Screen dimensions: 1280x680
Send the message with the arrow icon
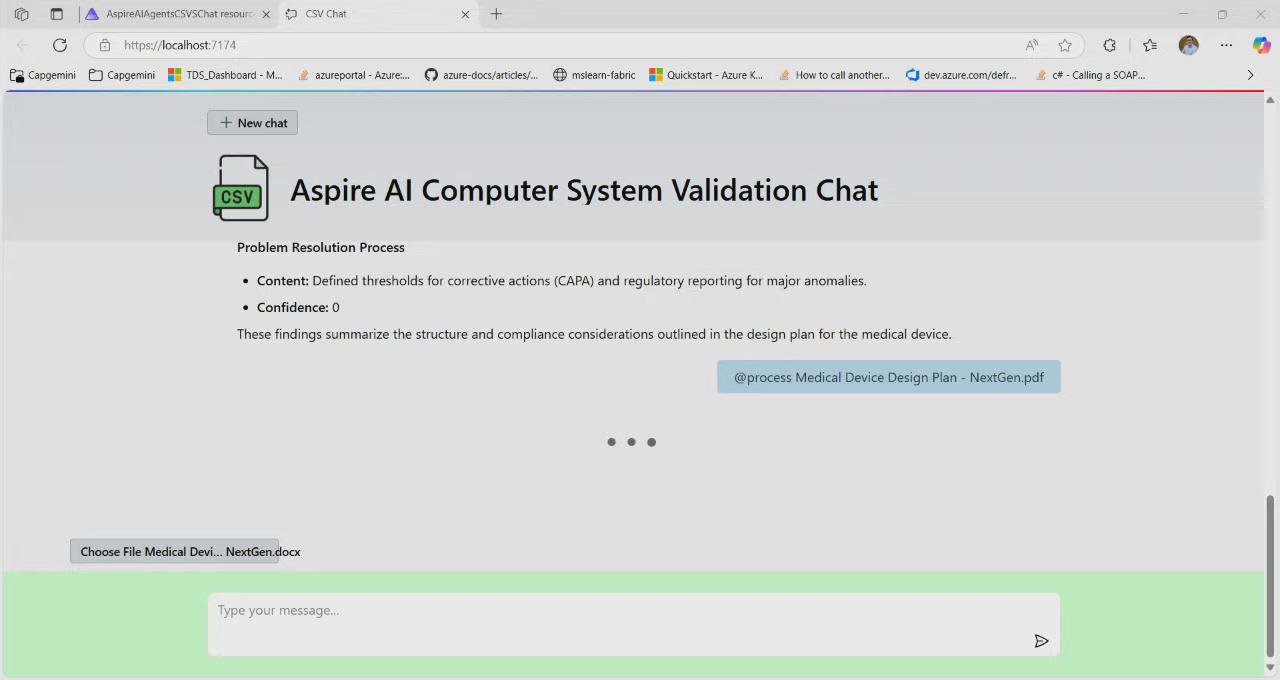coord(1041,641)
